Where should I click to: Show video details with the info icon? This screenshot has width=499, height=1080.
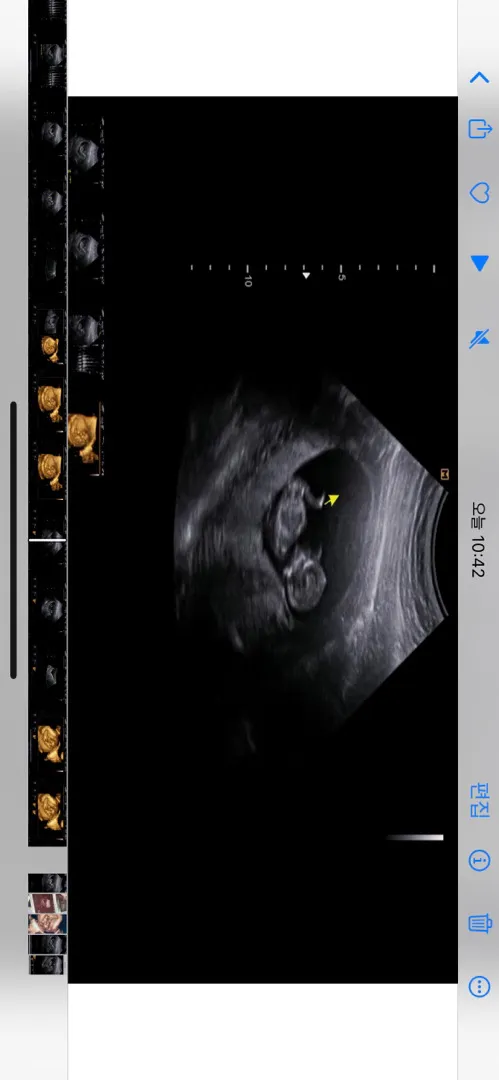point(479,860)
